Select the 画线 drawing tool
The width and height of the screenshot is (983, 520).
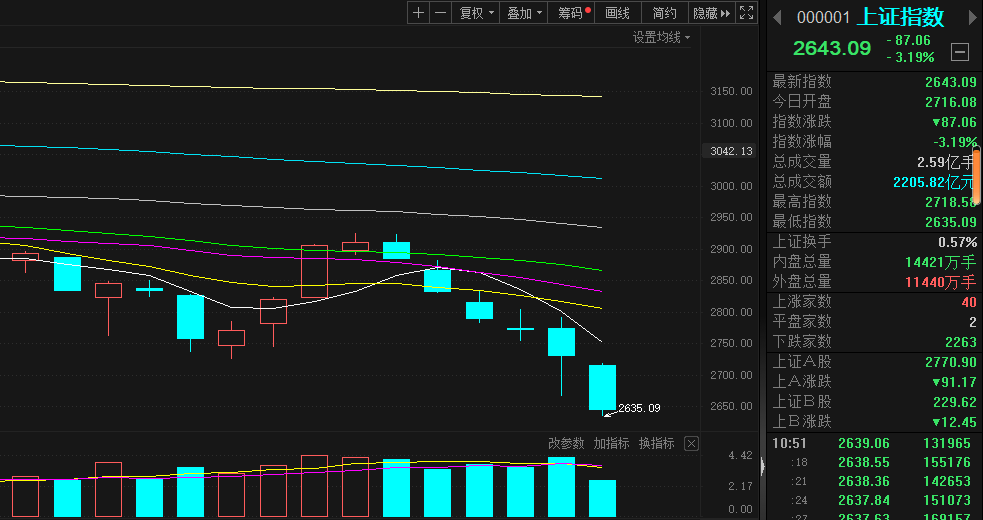coord(618,13)
